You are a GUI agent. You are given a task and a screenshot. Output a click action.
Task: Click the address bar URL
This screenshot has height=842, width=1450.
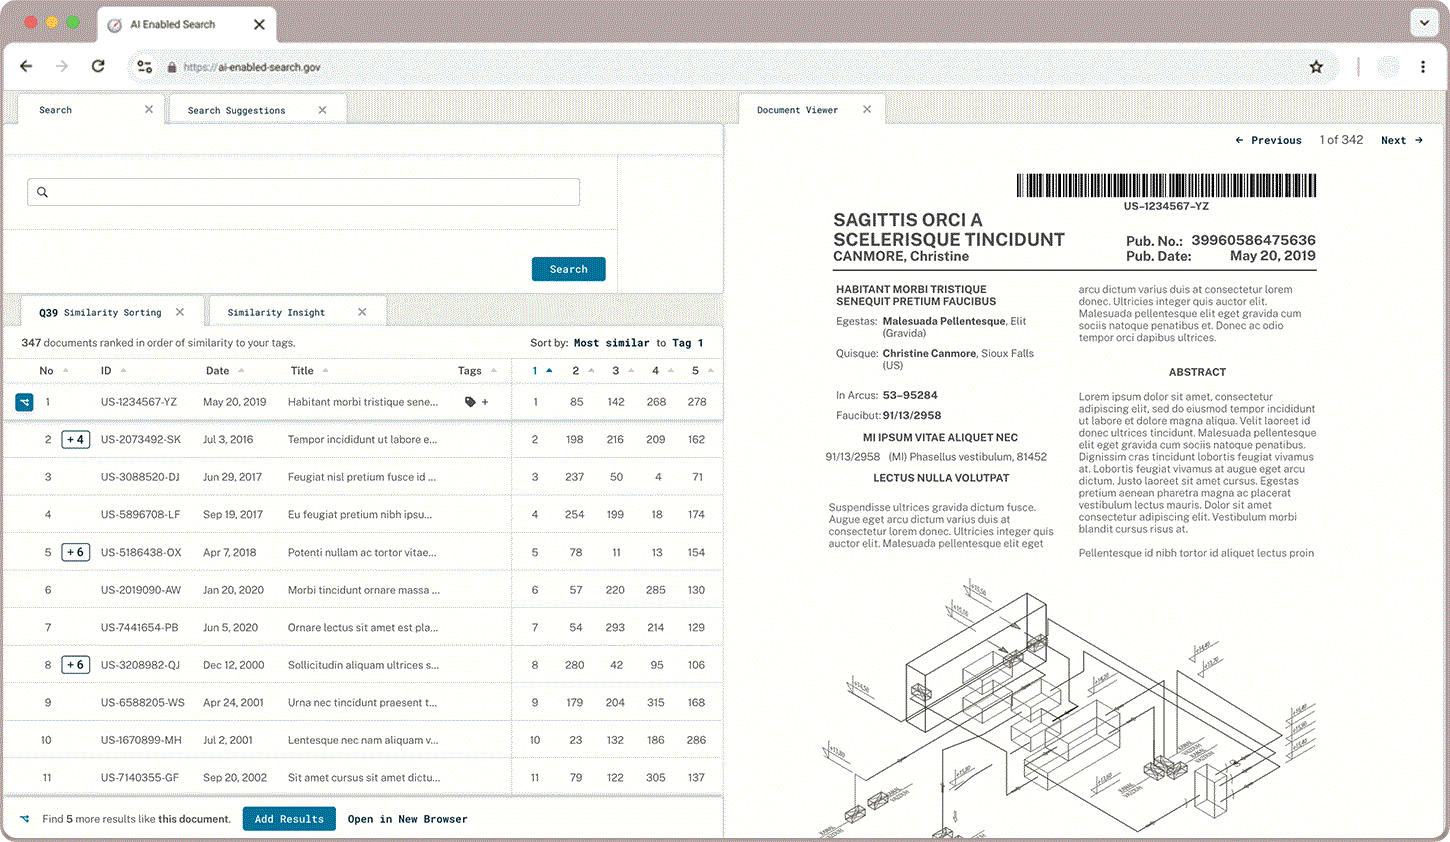pyautogui.click(x=252, y=67)
